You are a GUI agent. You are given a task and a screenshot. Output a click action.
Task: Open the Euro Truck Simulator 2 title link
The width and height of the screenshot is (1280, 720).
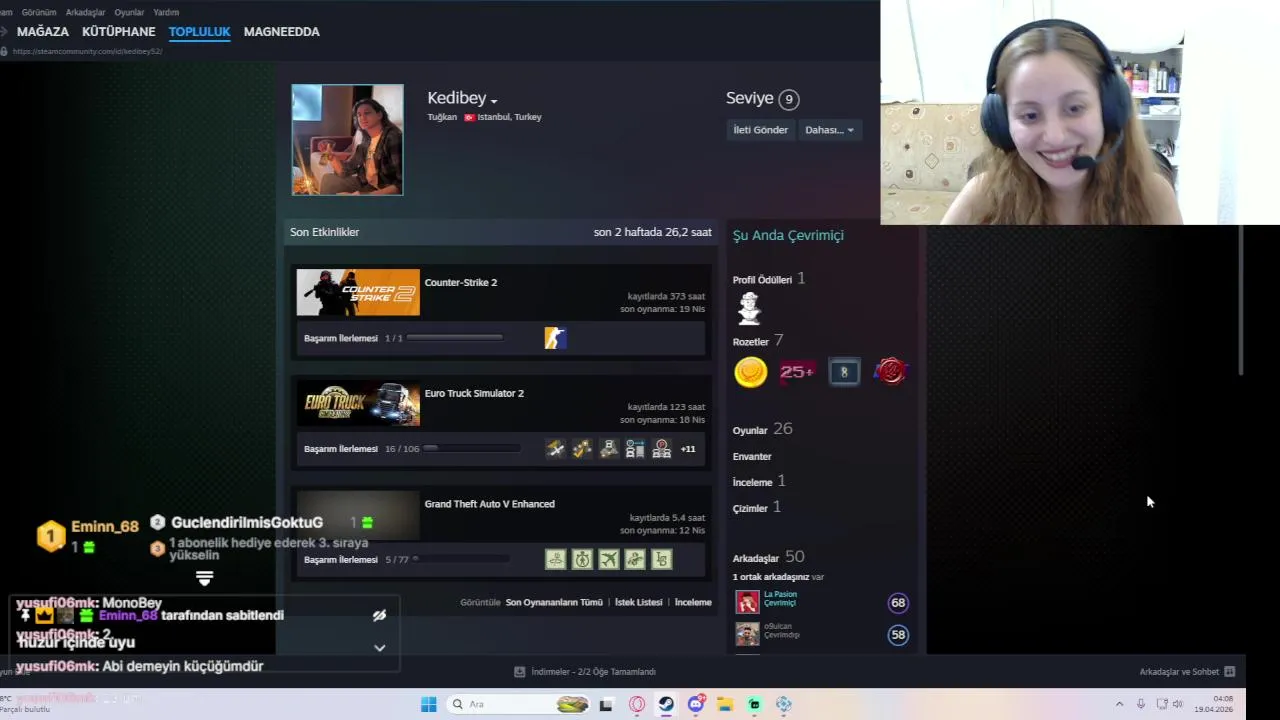[474, 393]
